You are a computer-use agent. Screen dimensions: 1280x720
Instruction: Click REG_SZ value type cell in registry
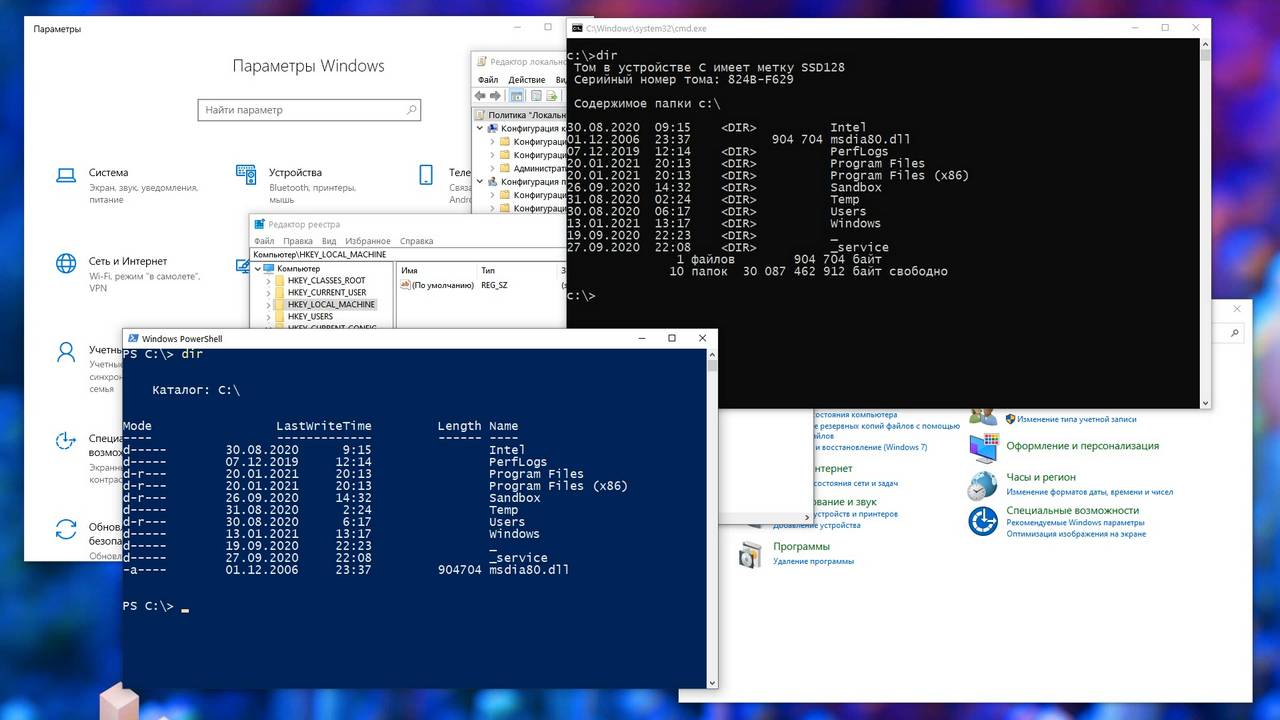tap(494, 285)
